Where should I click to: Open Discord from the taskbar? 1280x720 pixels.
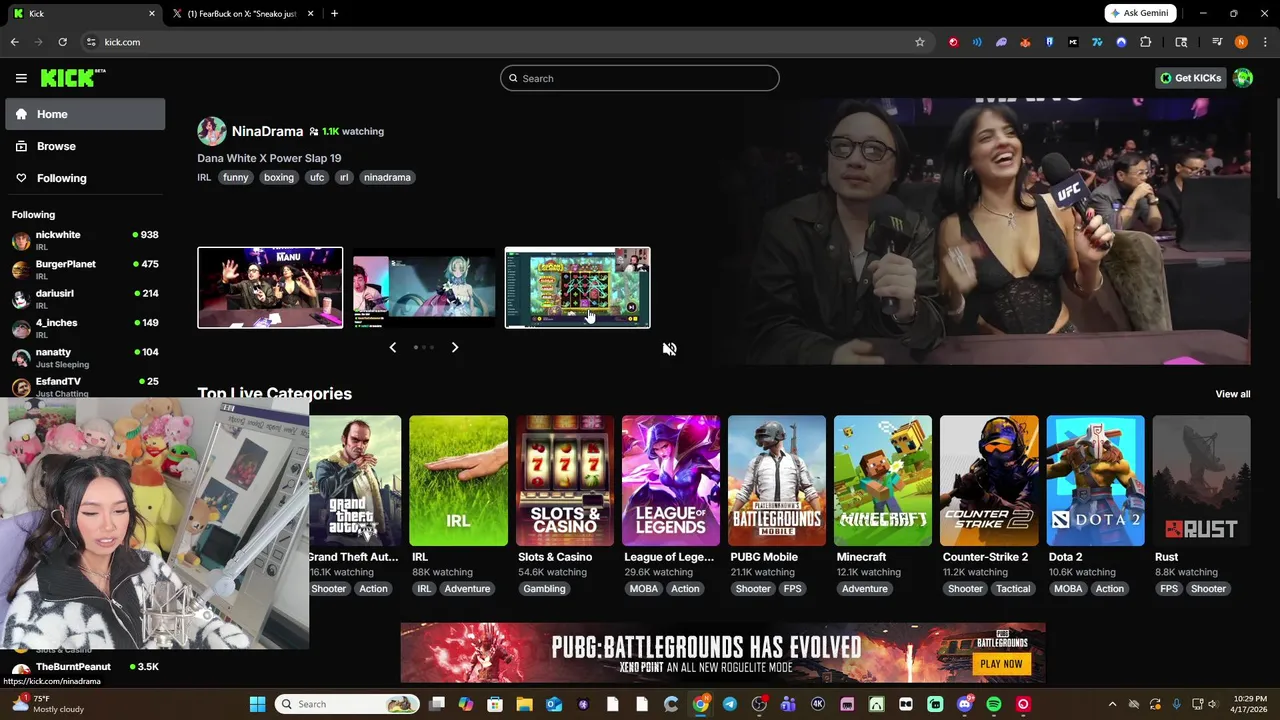point(965,704)
